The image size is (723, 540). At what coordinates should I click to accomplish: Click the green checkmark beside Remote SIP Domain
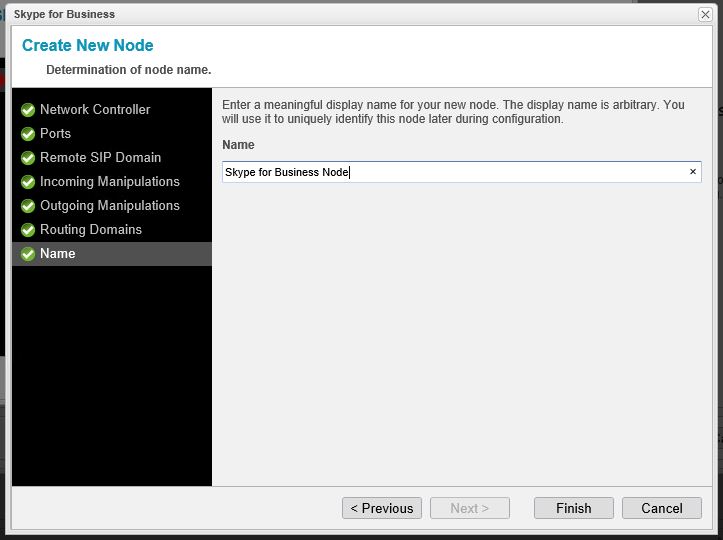28,158
